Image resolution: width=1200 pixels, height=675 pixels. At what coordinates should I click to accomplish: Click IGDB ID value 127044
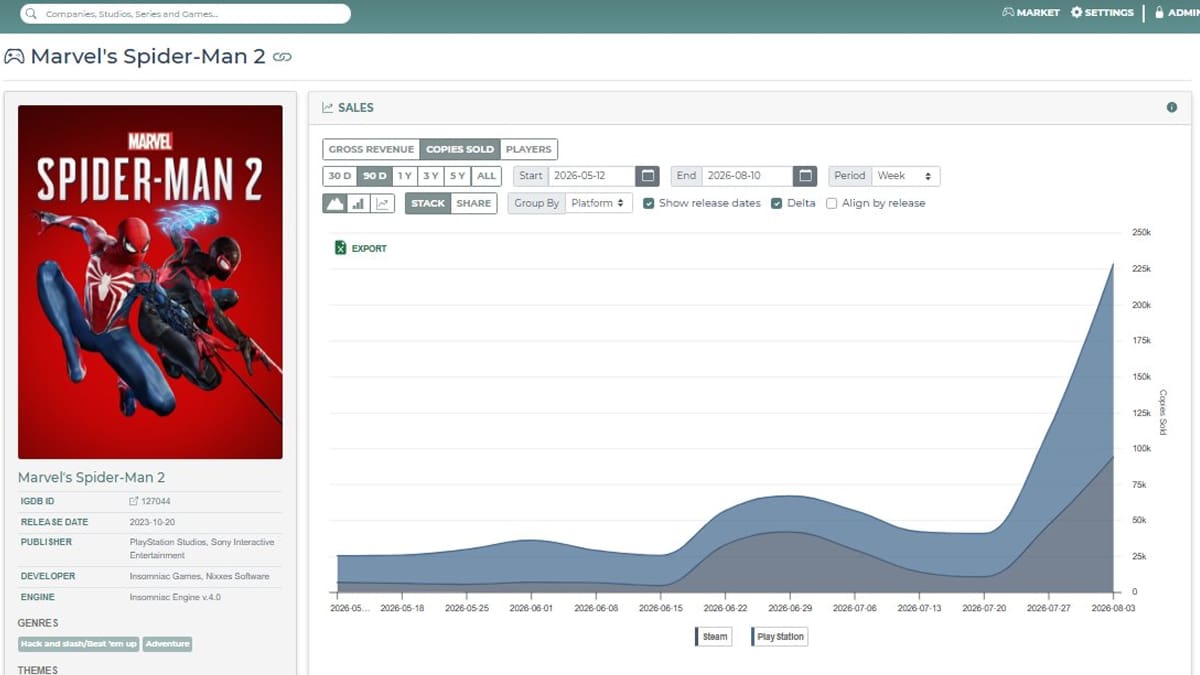coord(158,501)
